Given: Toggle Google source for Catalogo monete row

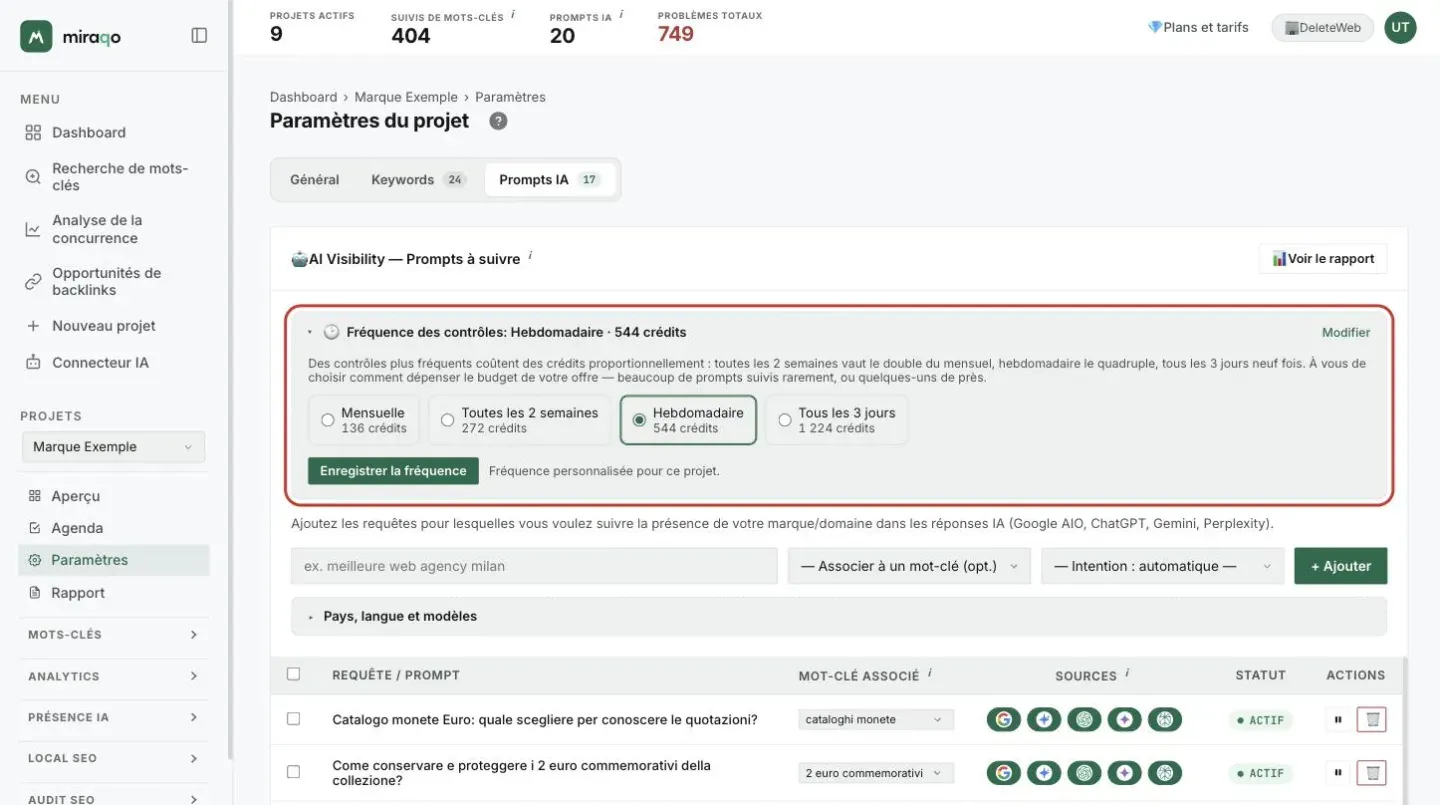Looking at the screenshot, I should pyautogui.click(x=1003, y=719).
